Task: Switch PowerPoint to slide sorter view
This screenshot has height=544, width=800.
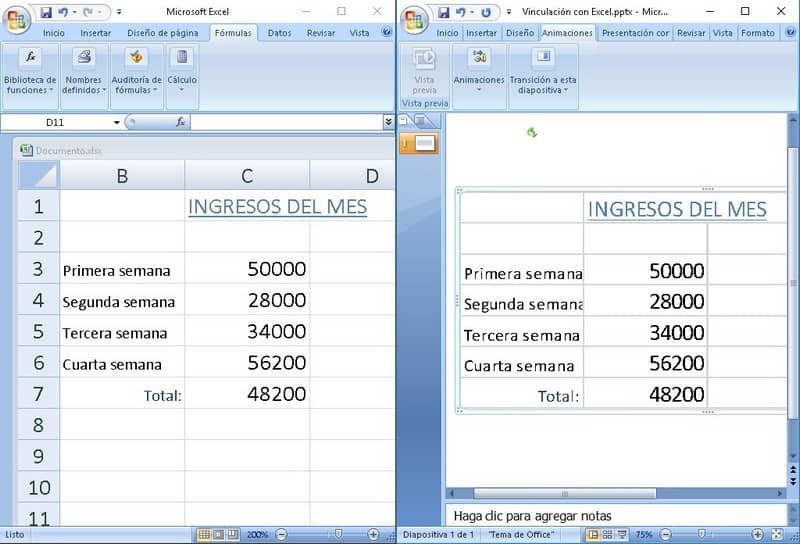Action: coord(607,534)
